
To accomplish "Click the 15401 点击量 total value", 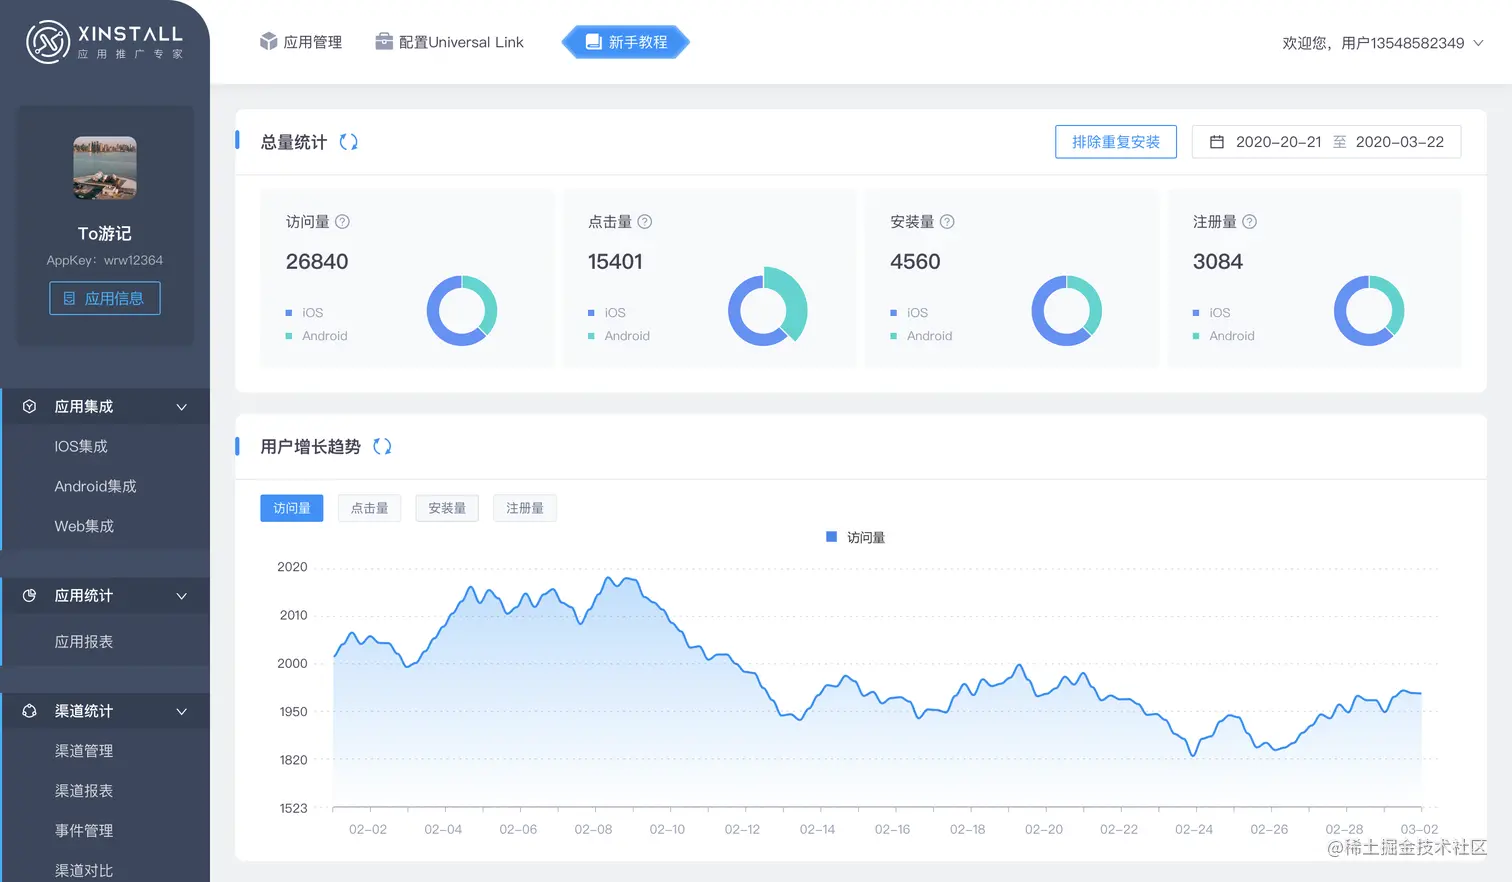I will click(x=615, y=262).
